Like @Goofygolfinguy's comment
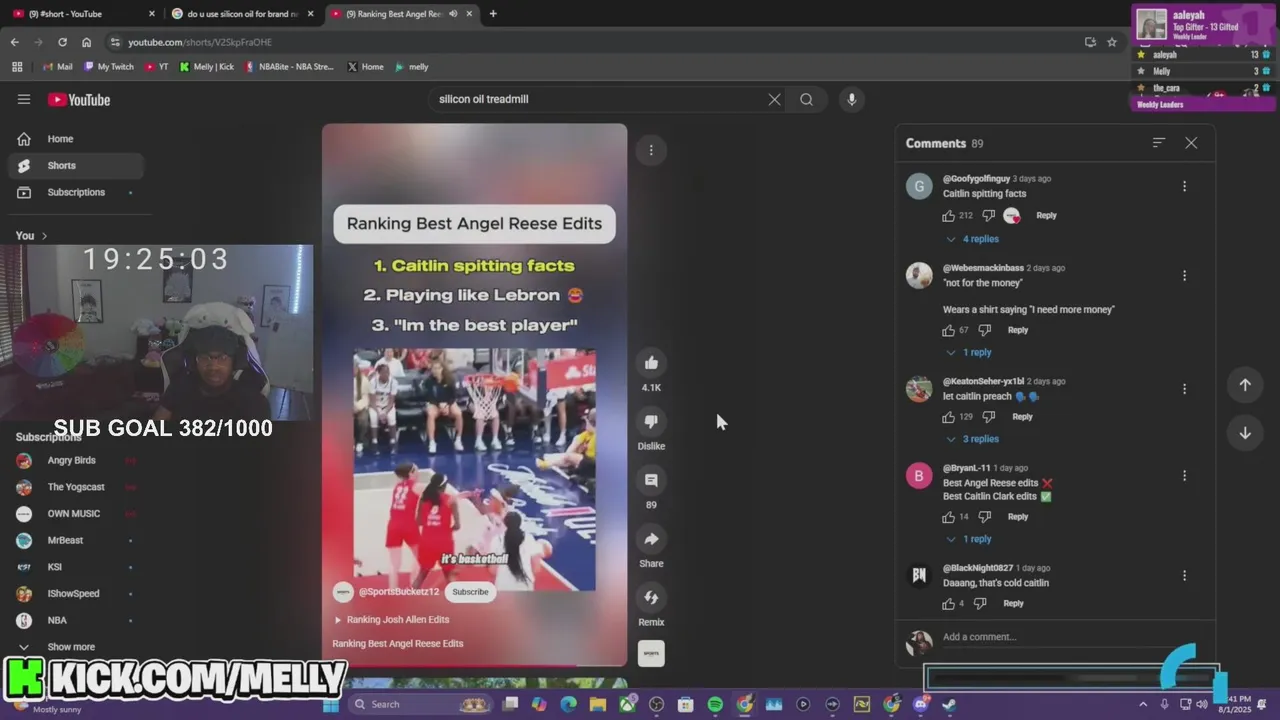 click(948, 215)
